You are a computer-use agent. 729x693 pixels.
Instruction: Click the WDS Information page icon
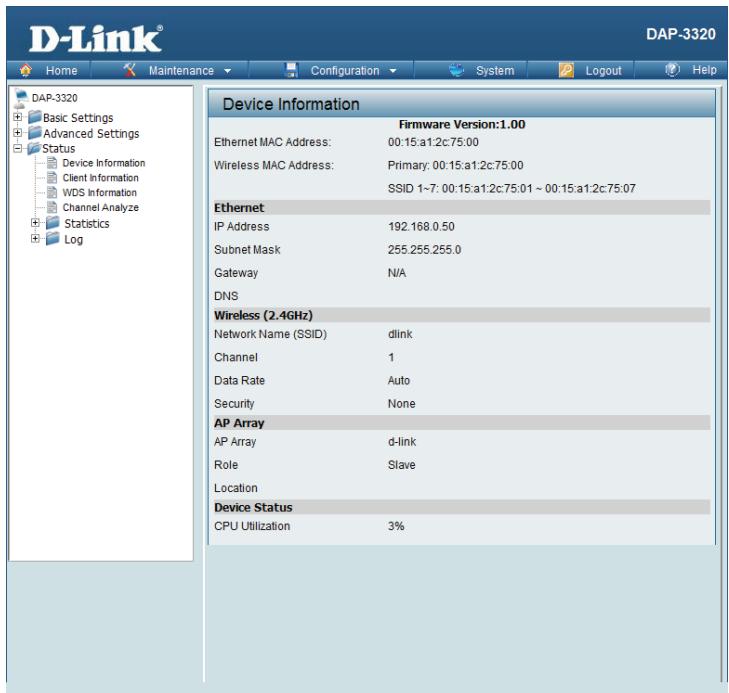point(52,192)
